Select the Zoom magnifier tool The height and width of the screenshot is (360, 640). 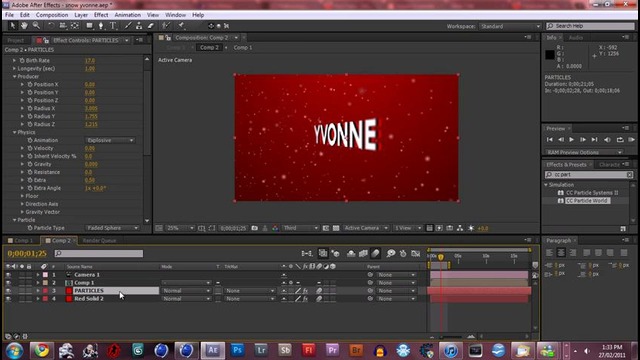pos(36,26)
